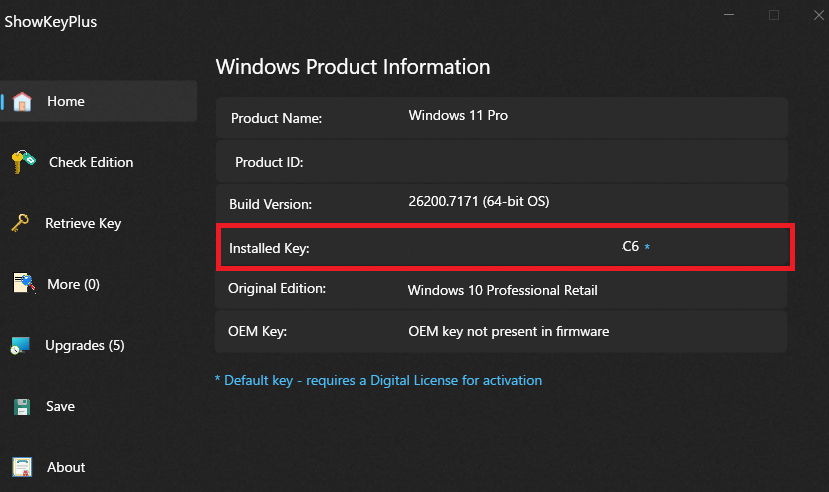Click the More (0) document search icon
The height and width of the screenshot is (492, 829).
(x=24, y=284)
